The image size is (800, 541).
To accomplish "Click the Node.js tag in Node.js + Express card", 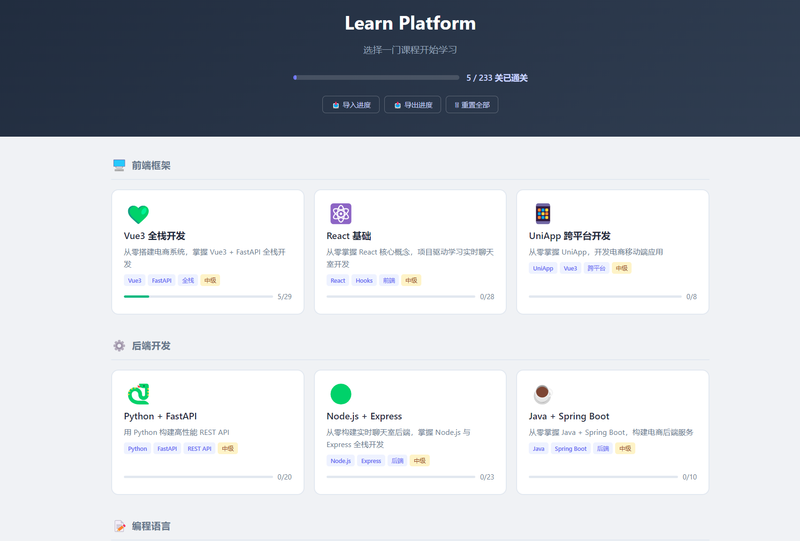I will (340, 460).
